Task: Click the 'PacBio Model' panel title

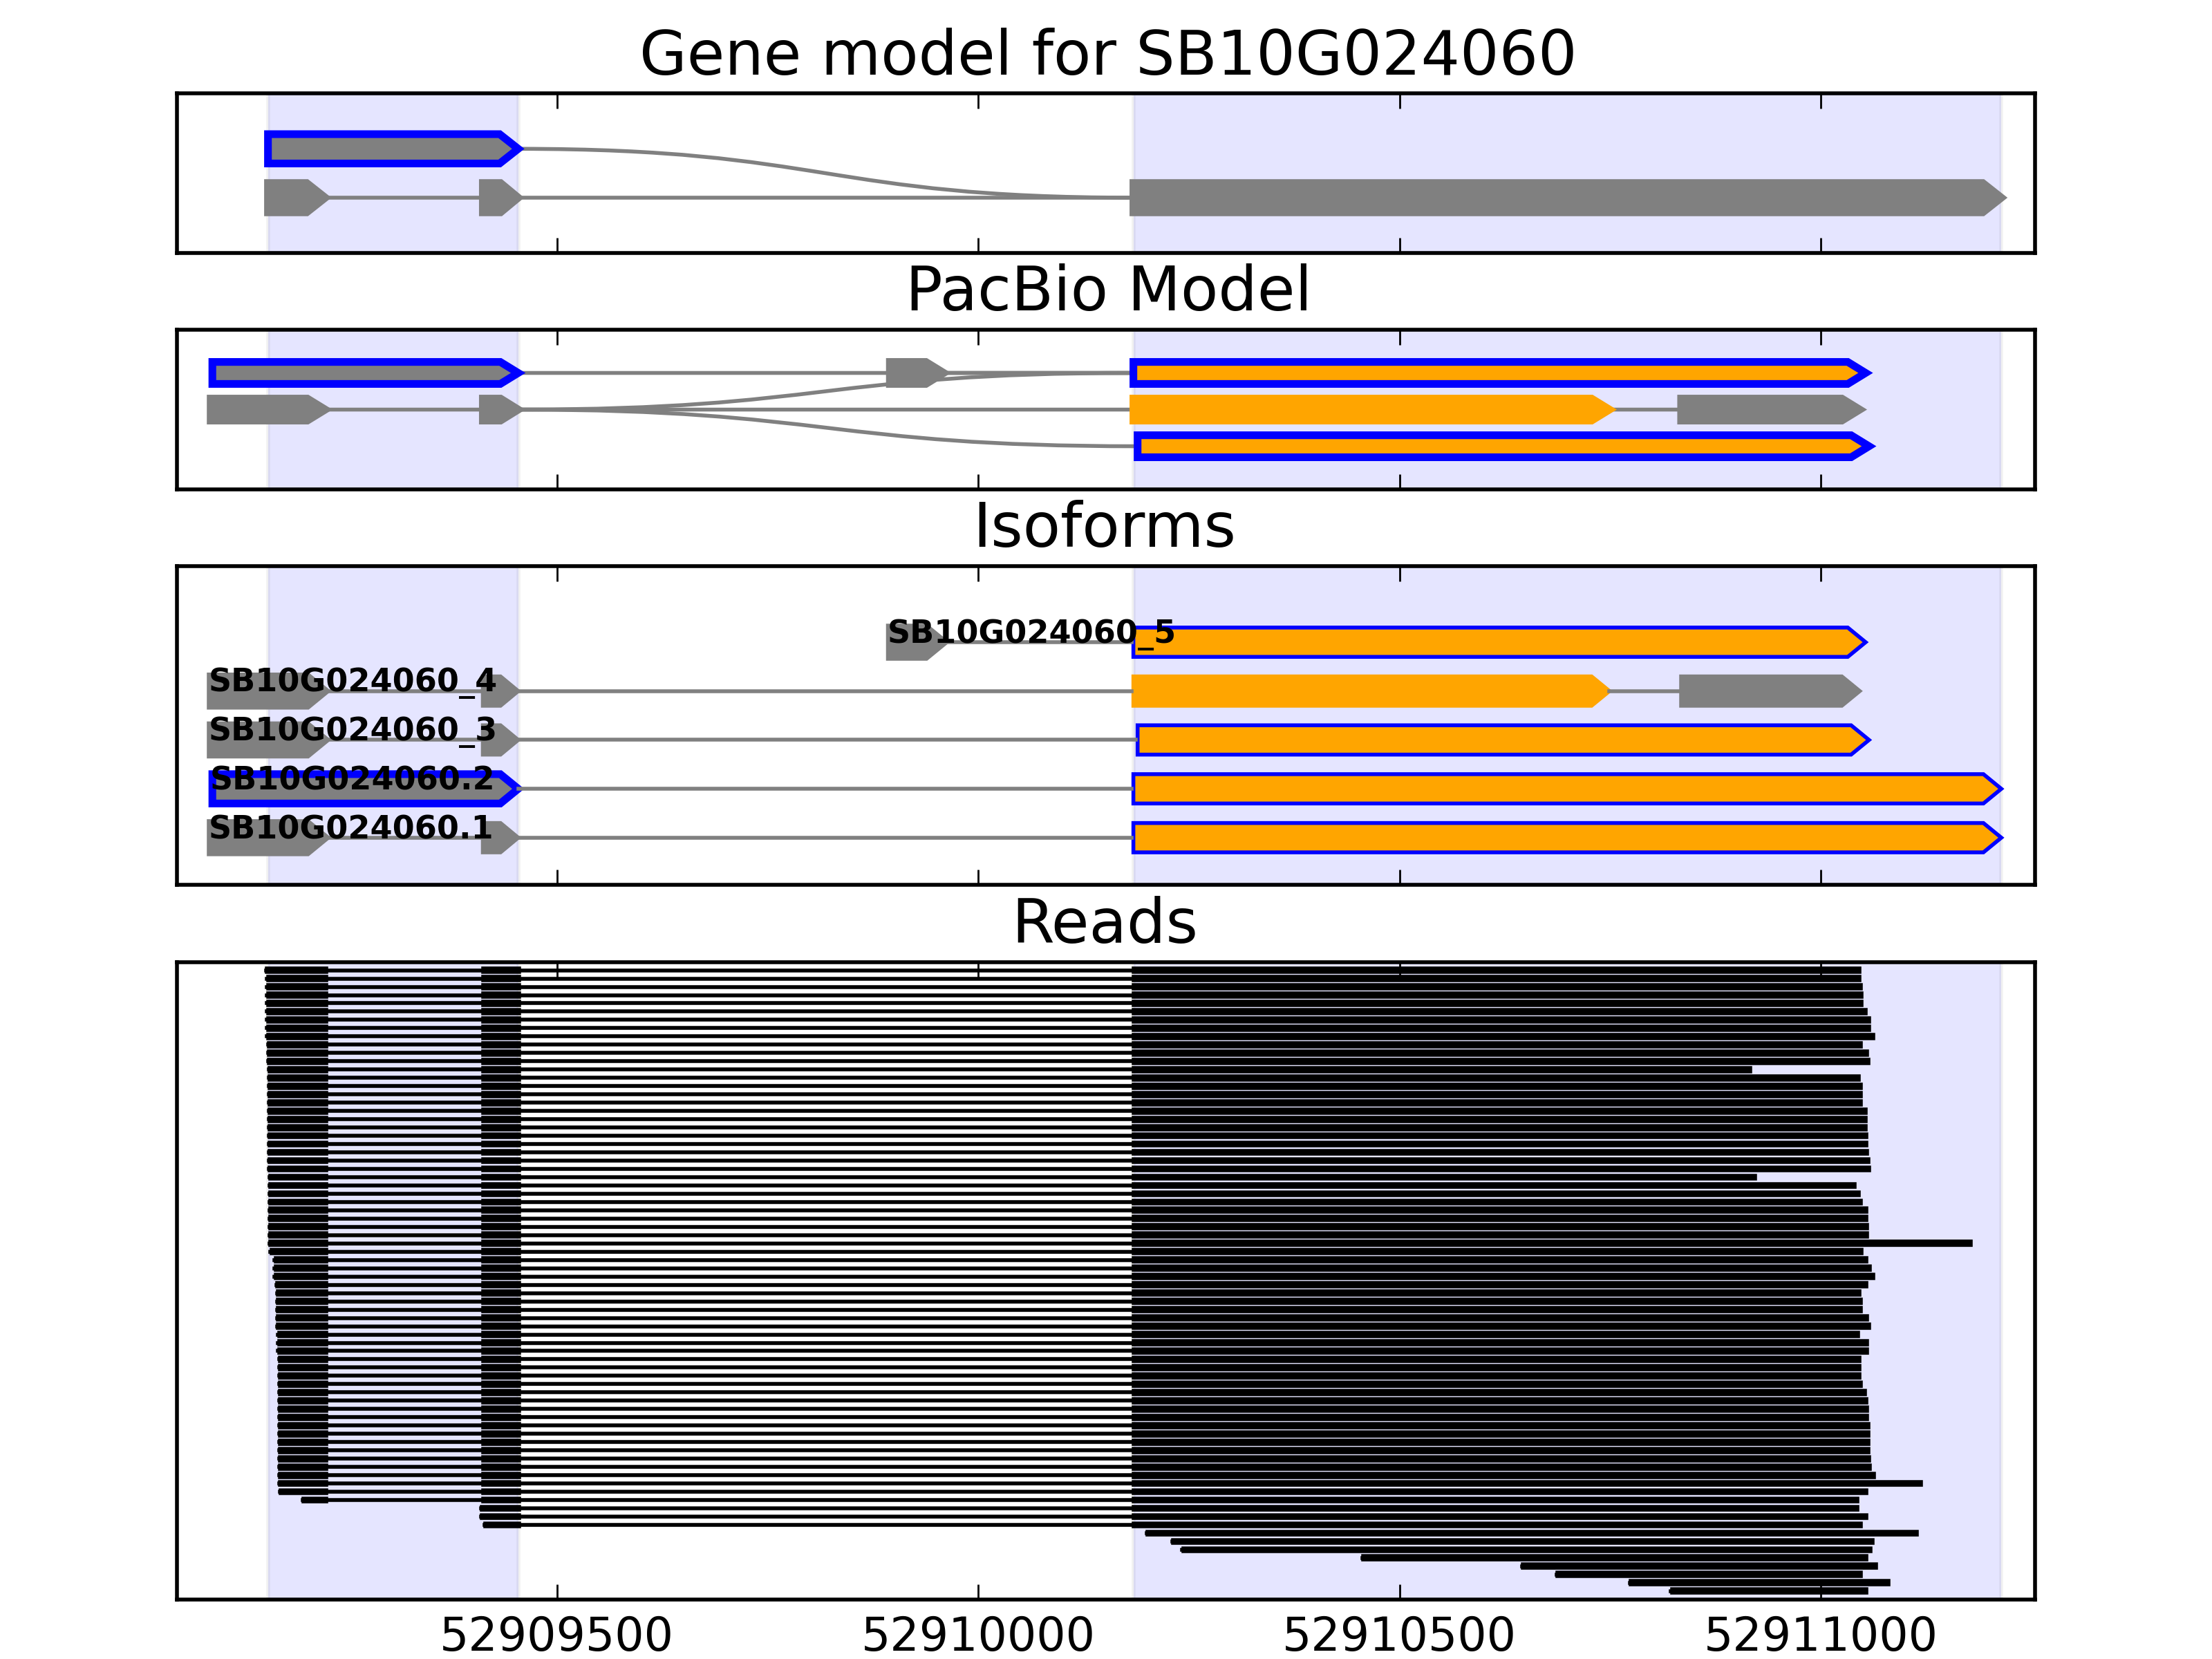Action: (1106, 290)
